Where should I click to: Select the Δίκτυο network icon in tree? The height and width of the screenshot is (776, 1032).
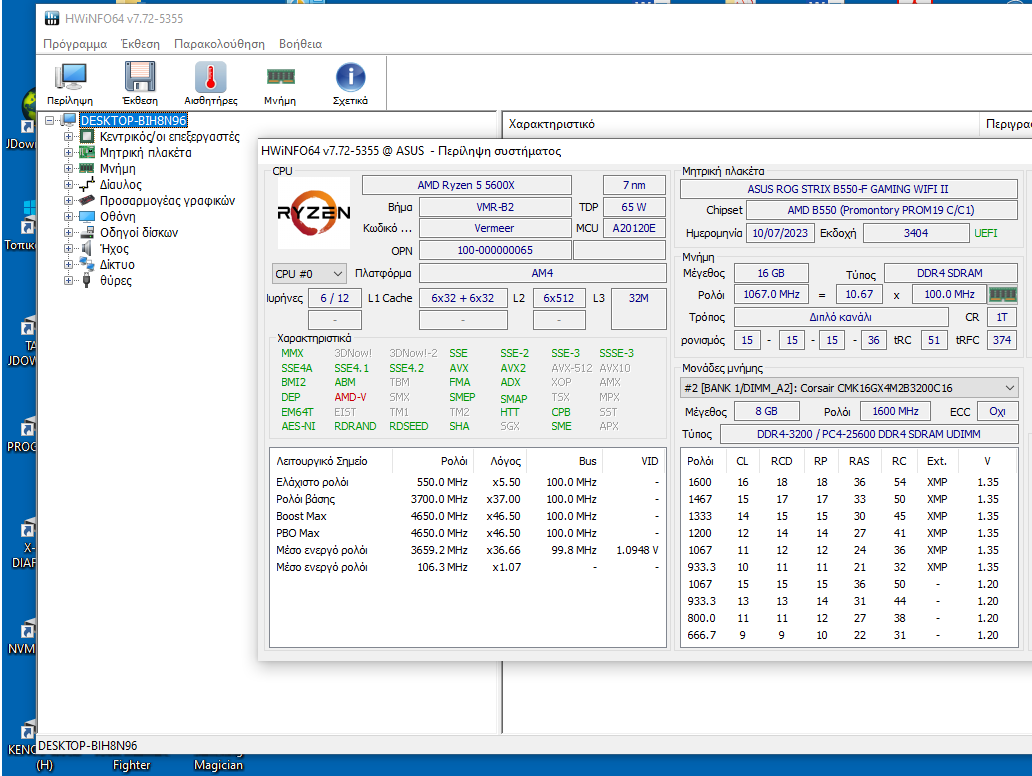(87, 264)
